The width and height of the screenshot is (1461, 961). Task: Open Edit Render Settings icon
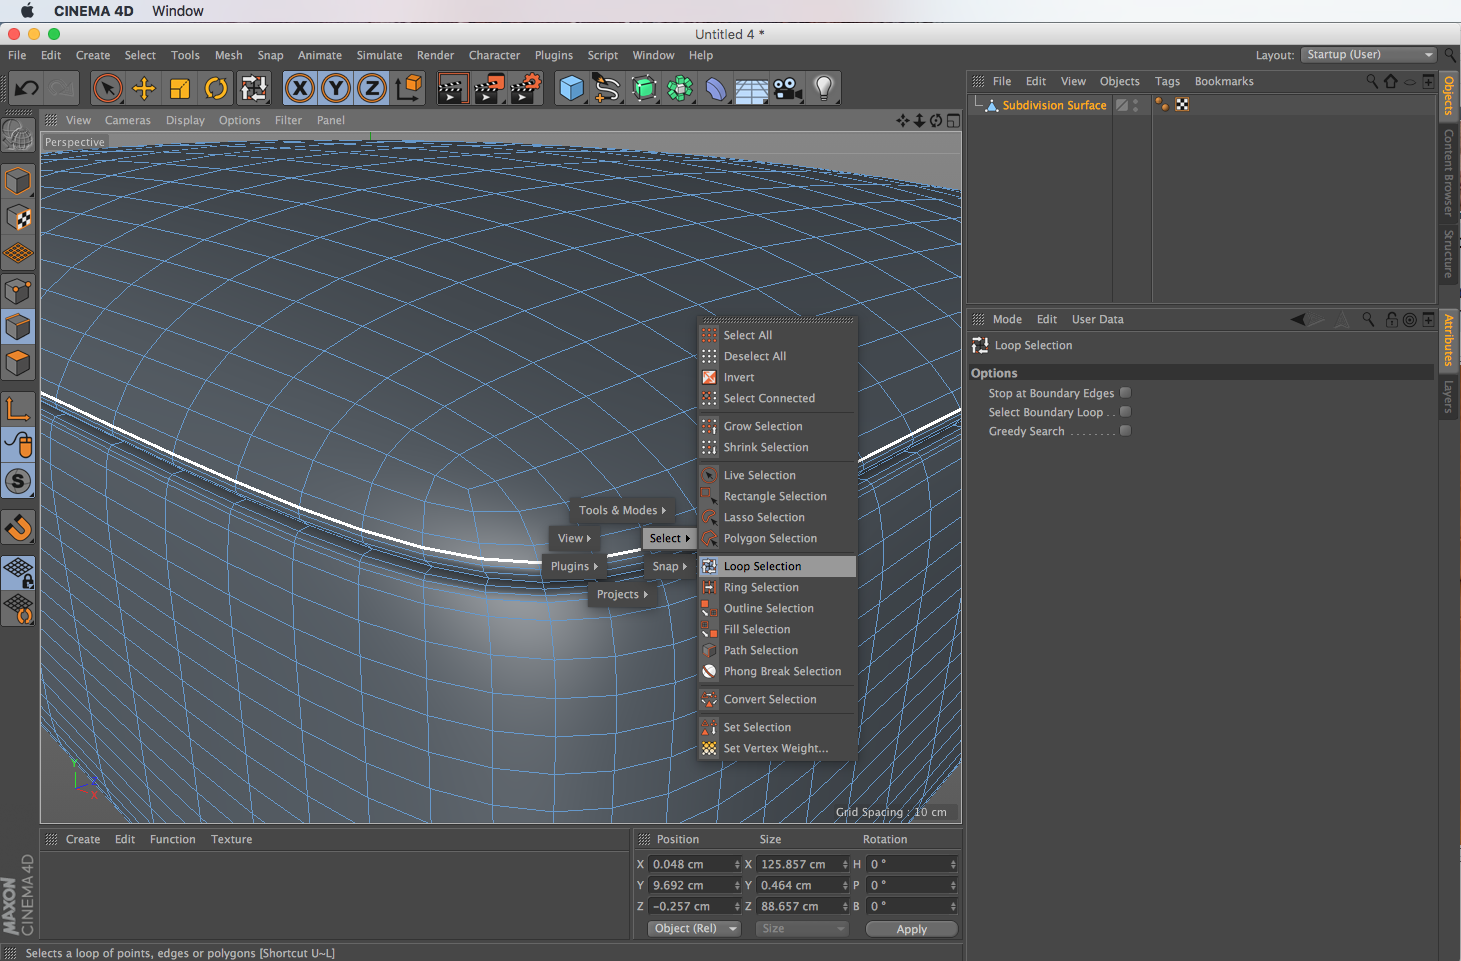(525, 89)
